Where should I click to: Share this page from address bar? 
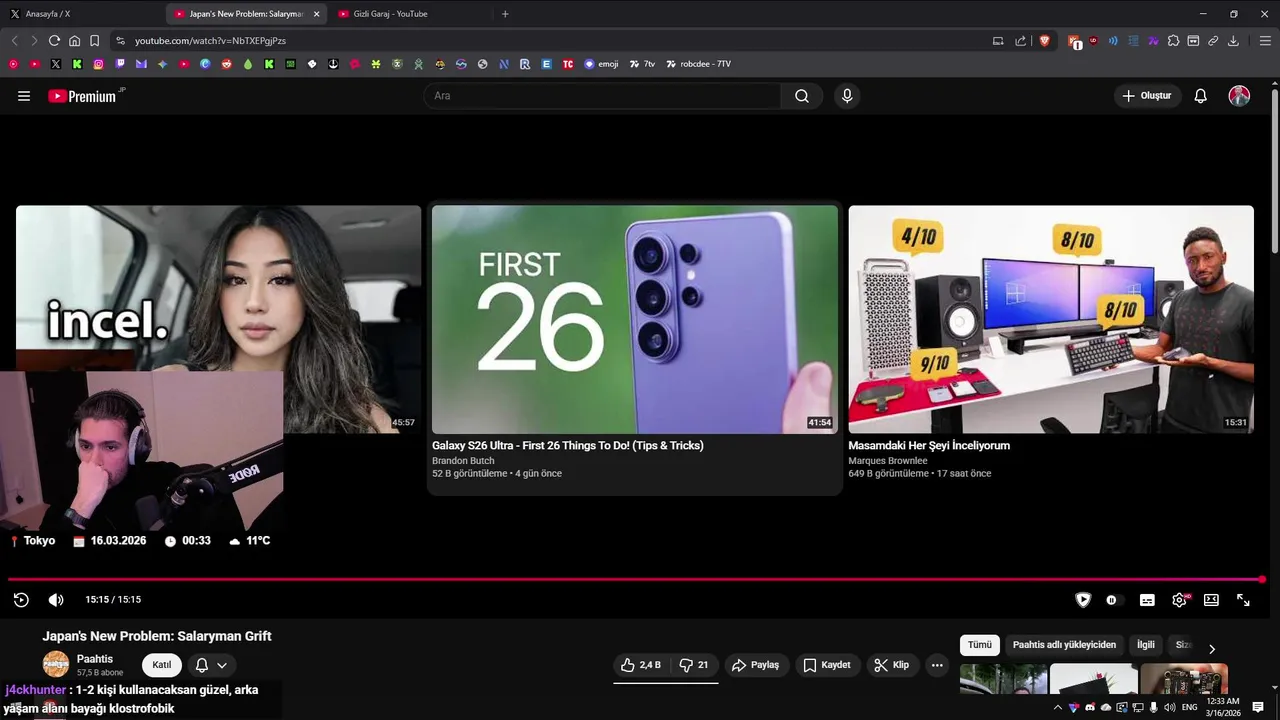(x=1020, y=41)
